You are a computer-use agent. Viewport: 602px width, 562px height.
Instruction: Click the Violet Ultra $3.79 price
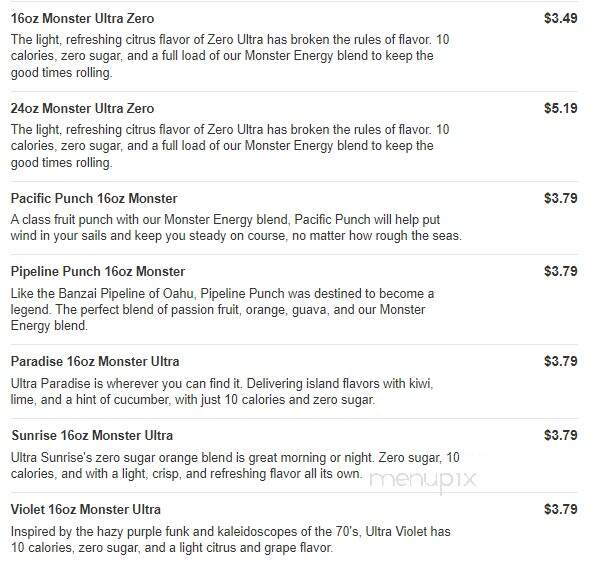(x=561, y=509)
